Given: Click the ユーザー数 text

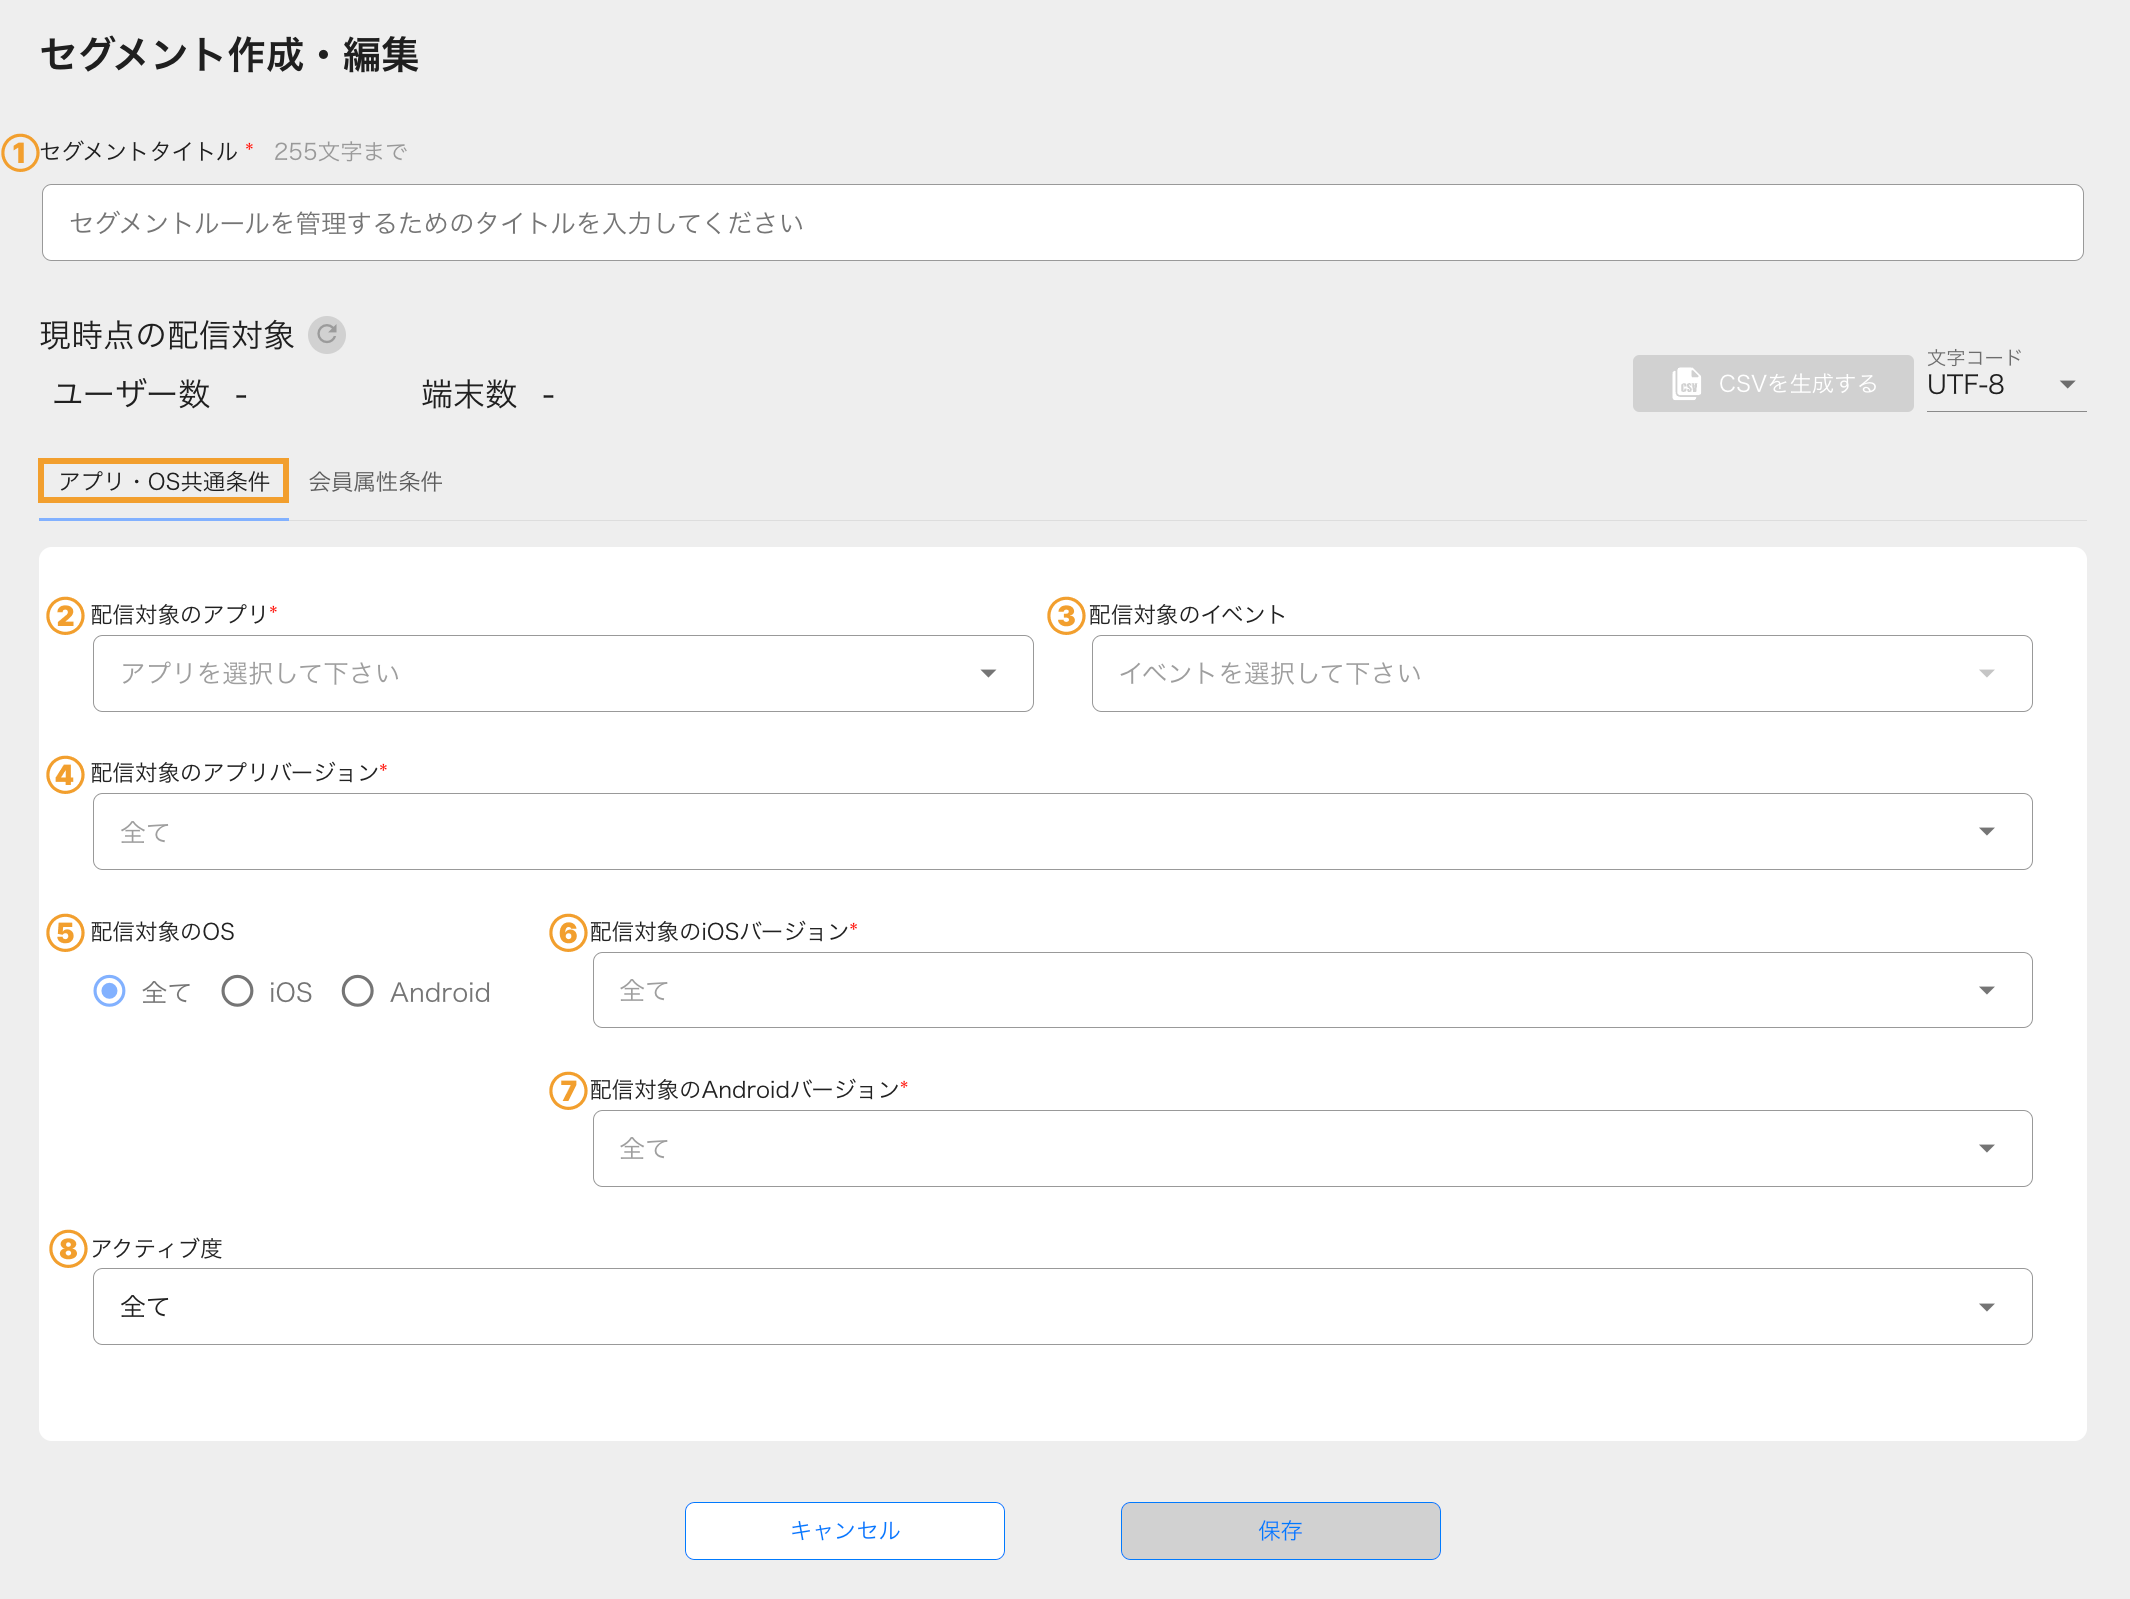Looking at the screenshot, I should click(x=131, y=394).
